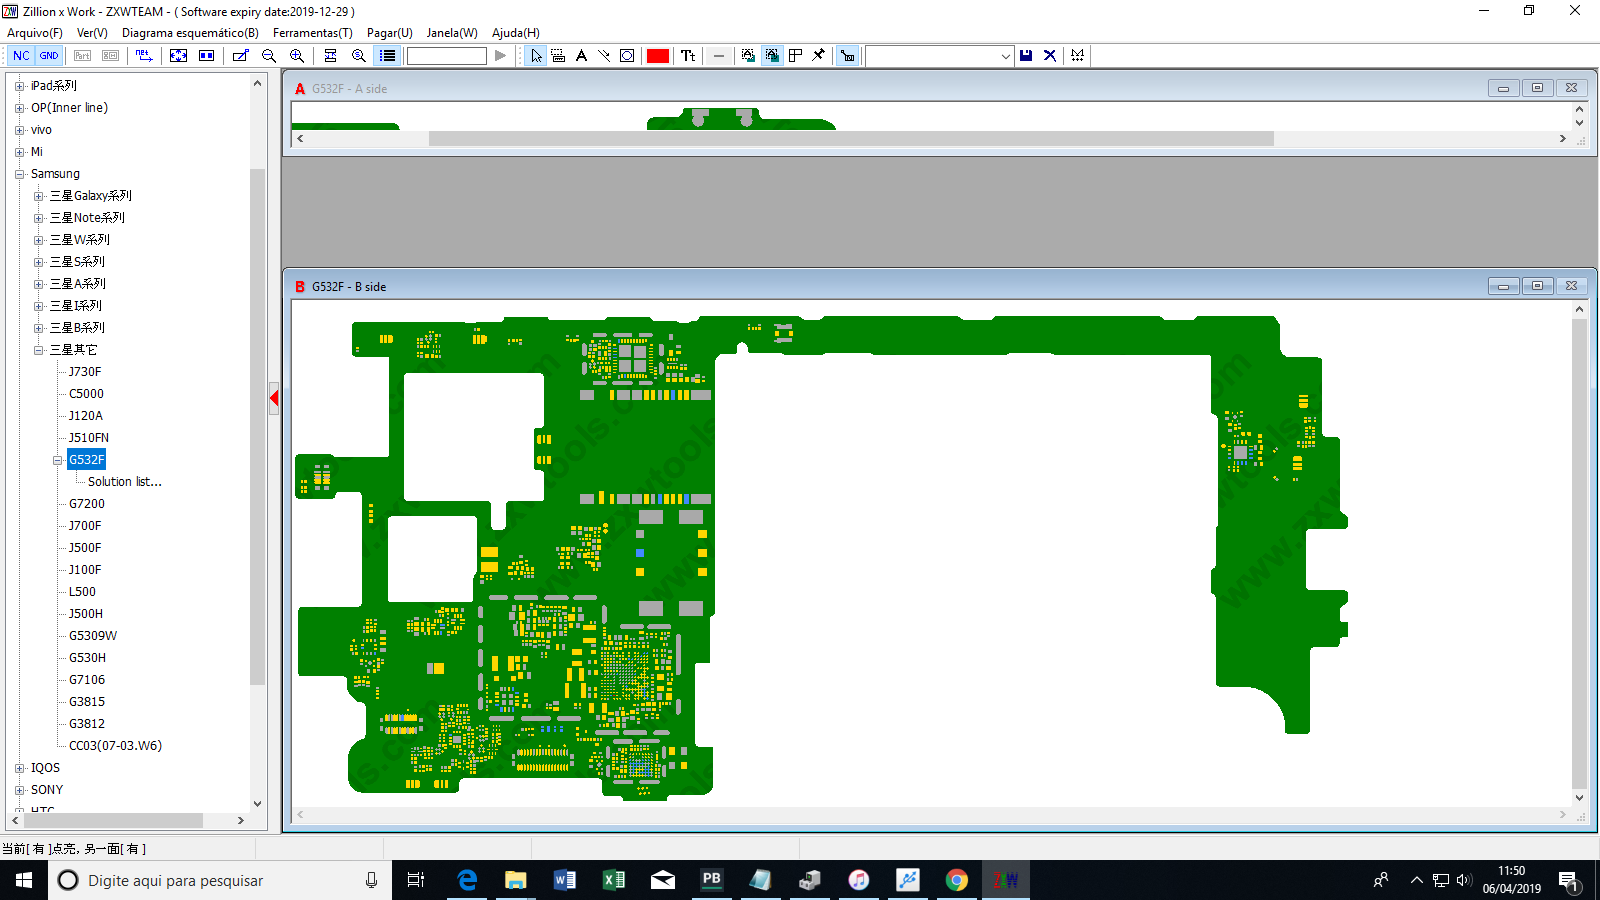Click the M-shaped dotted toolbar icon
Screen dimensions: 1600x900
[x=1077, y=56]
